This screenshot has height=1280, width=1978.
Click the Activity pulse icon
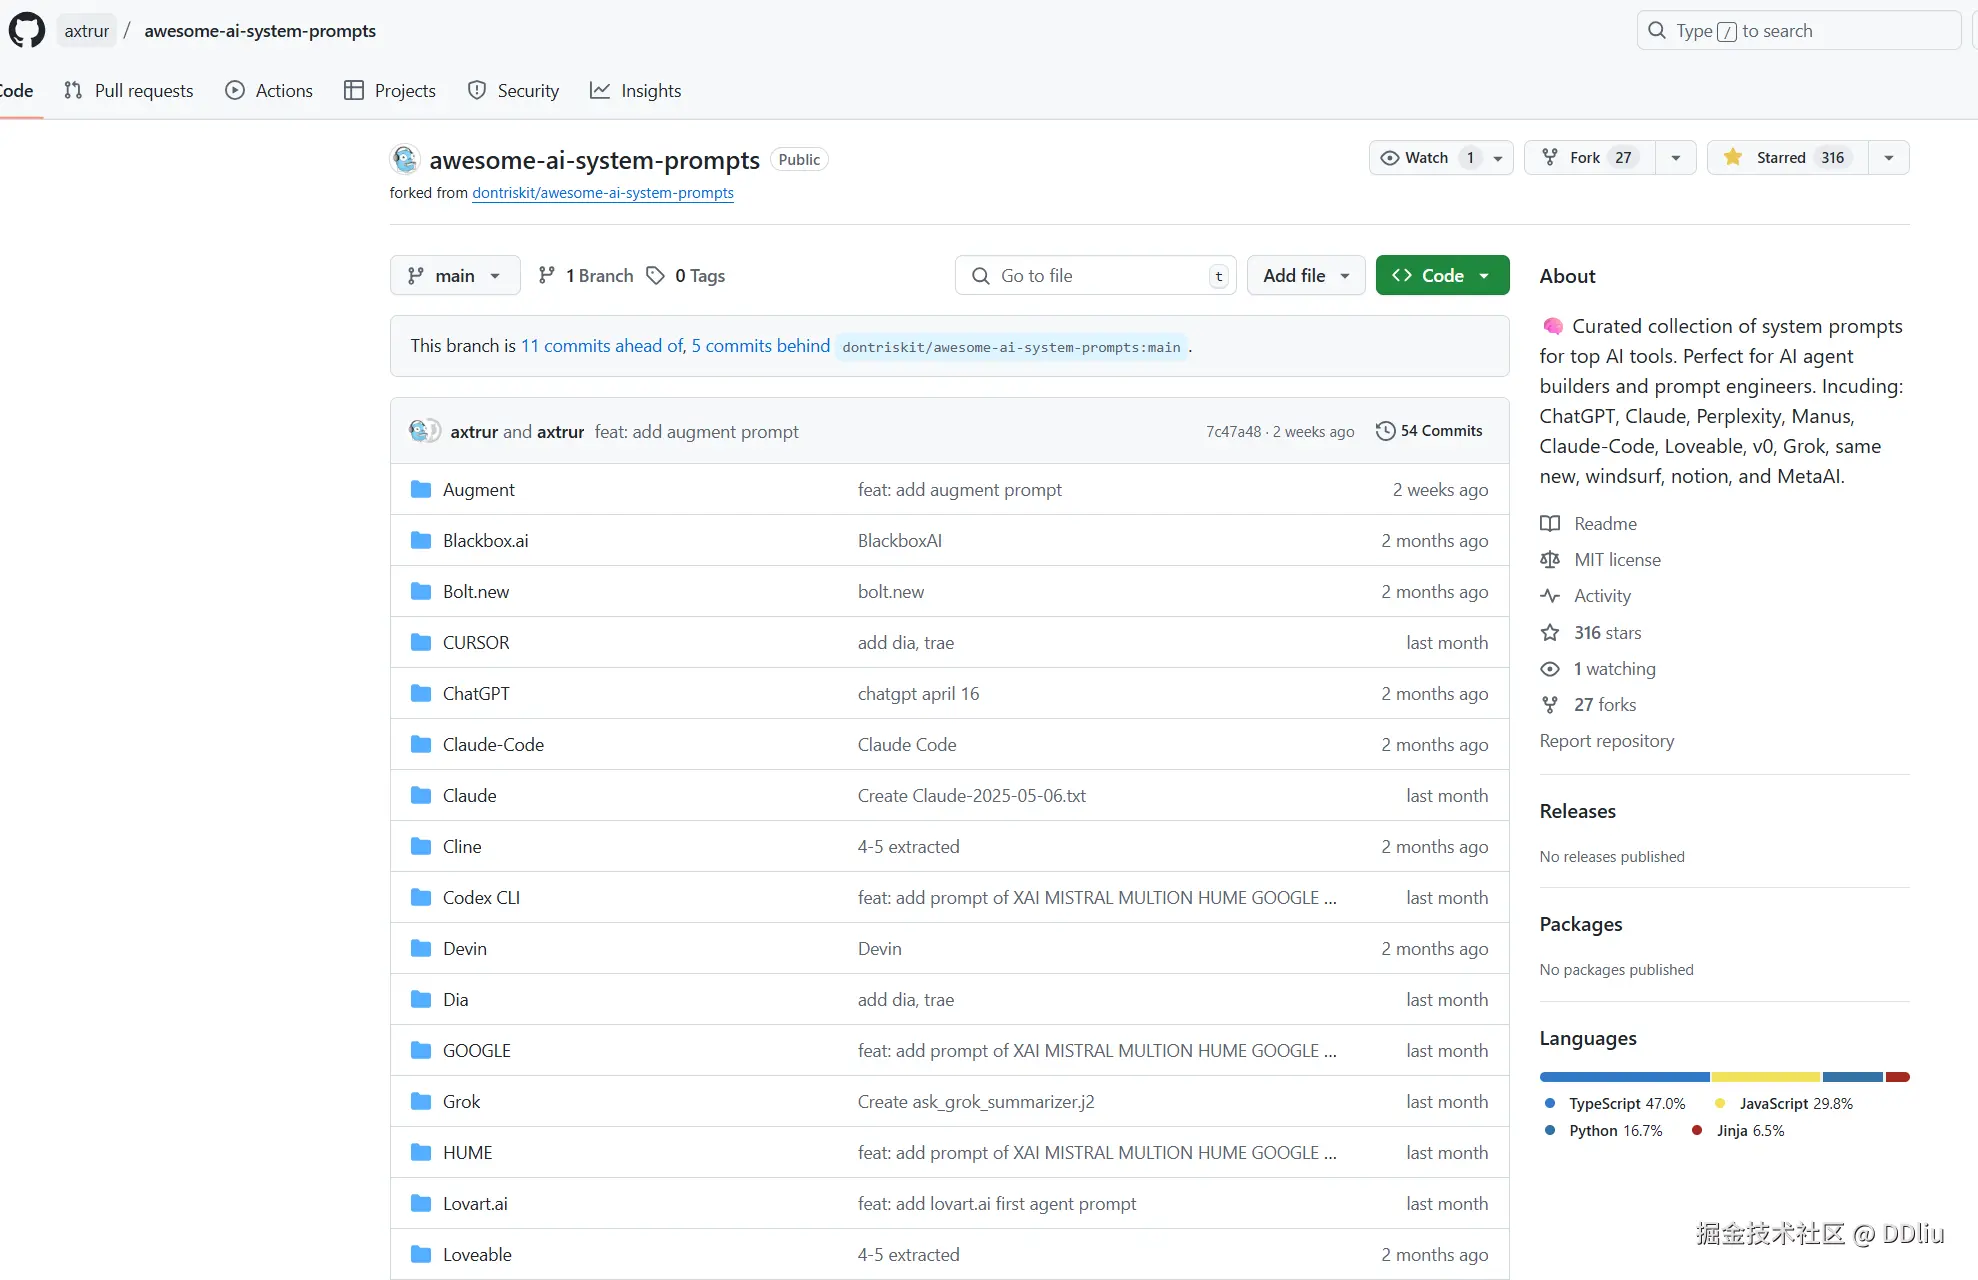click(x=1550, y=596)
